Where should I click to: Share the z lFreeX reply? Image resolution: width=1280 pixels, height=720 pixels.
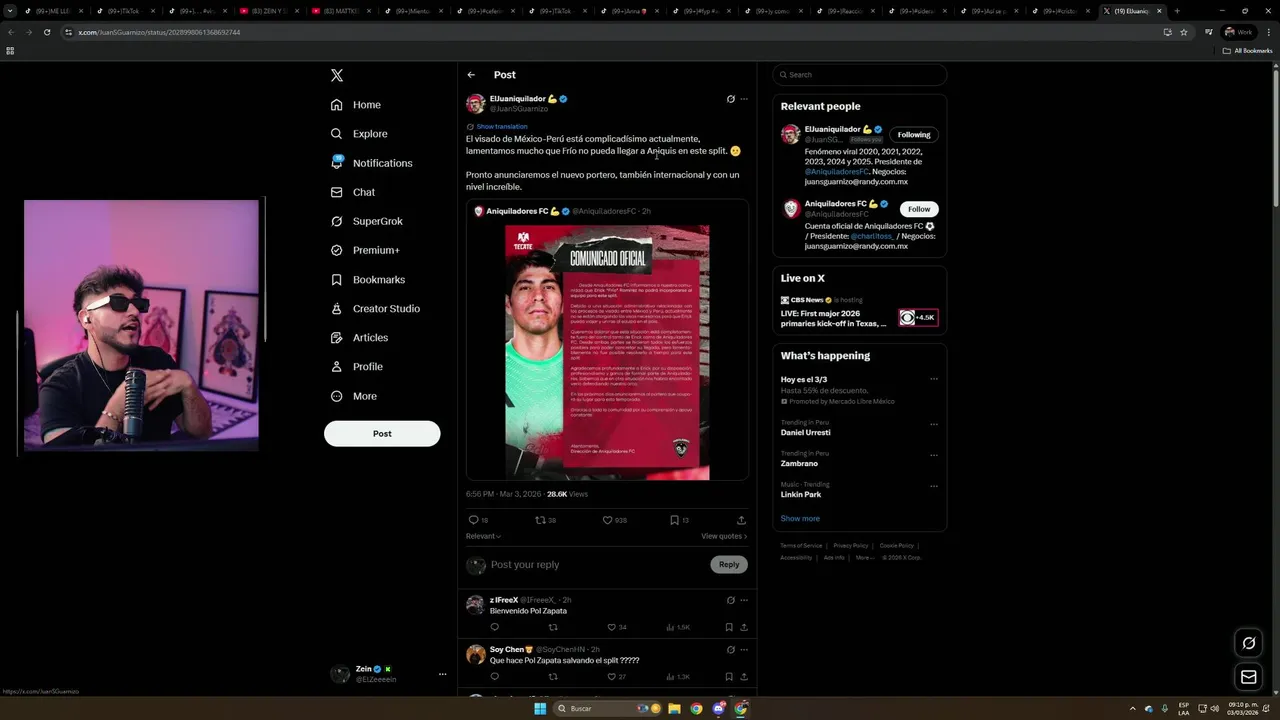[744, 627]
